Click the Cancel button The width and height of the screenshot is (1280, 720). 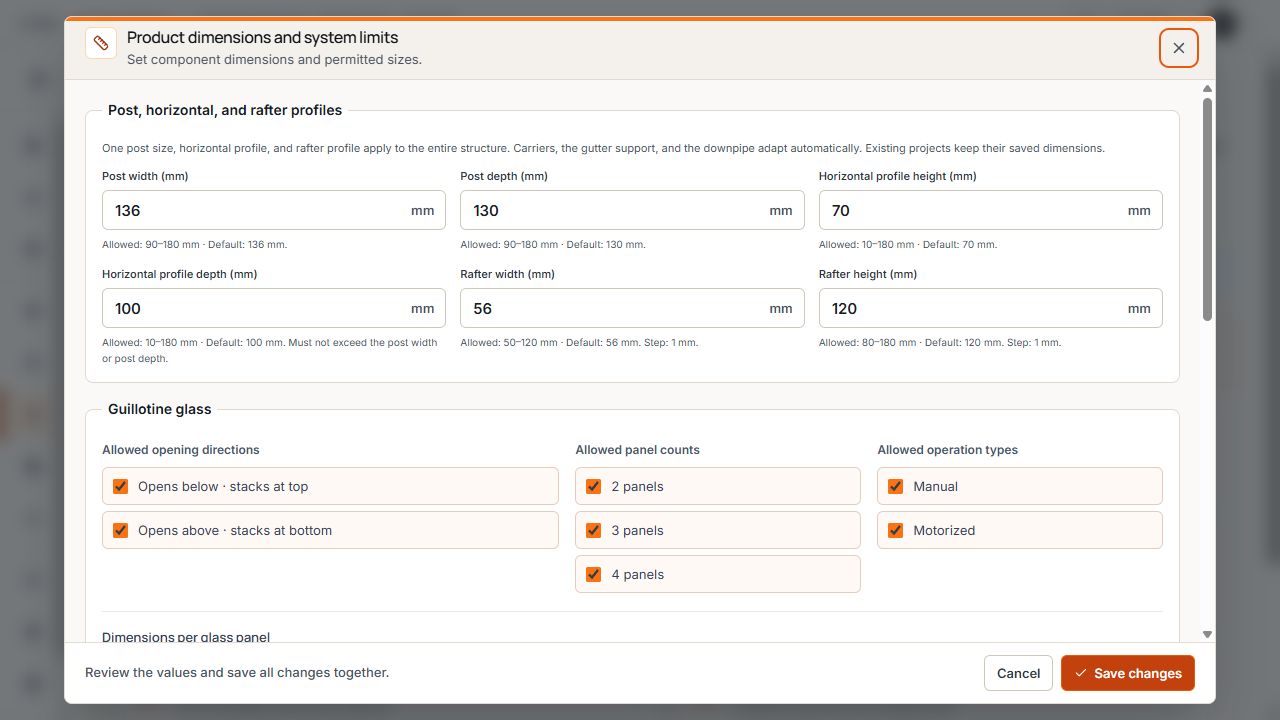[x=1018, y=673]
